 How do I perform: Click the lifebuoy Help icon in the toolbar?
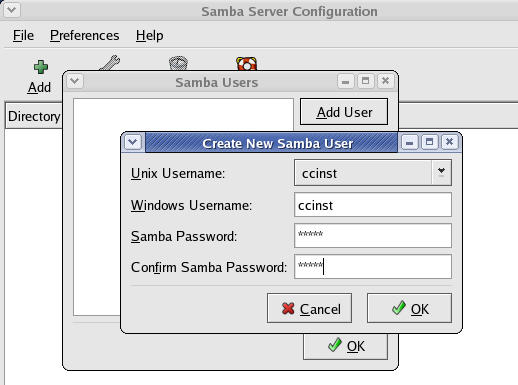pyautogui.click(x=246, y=64)
